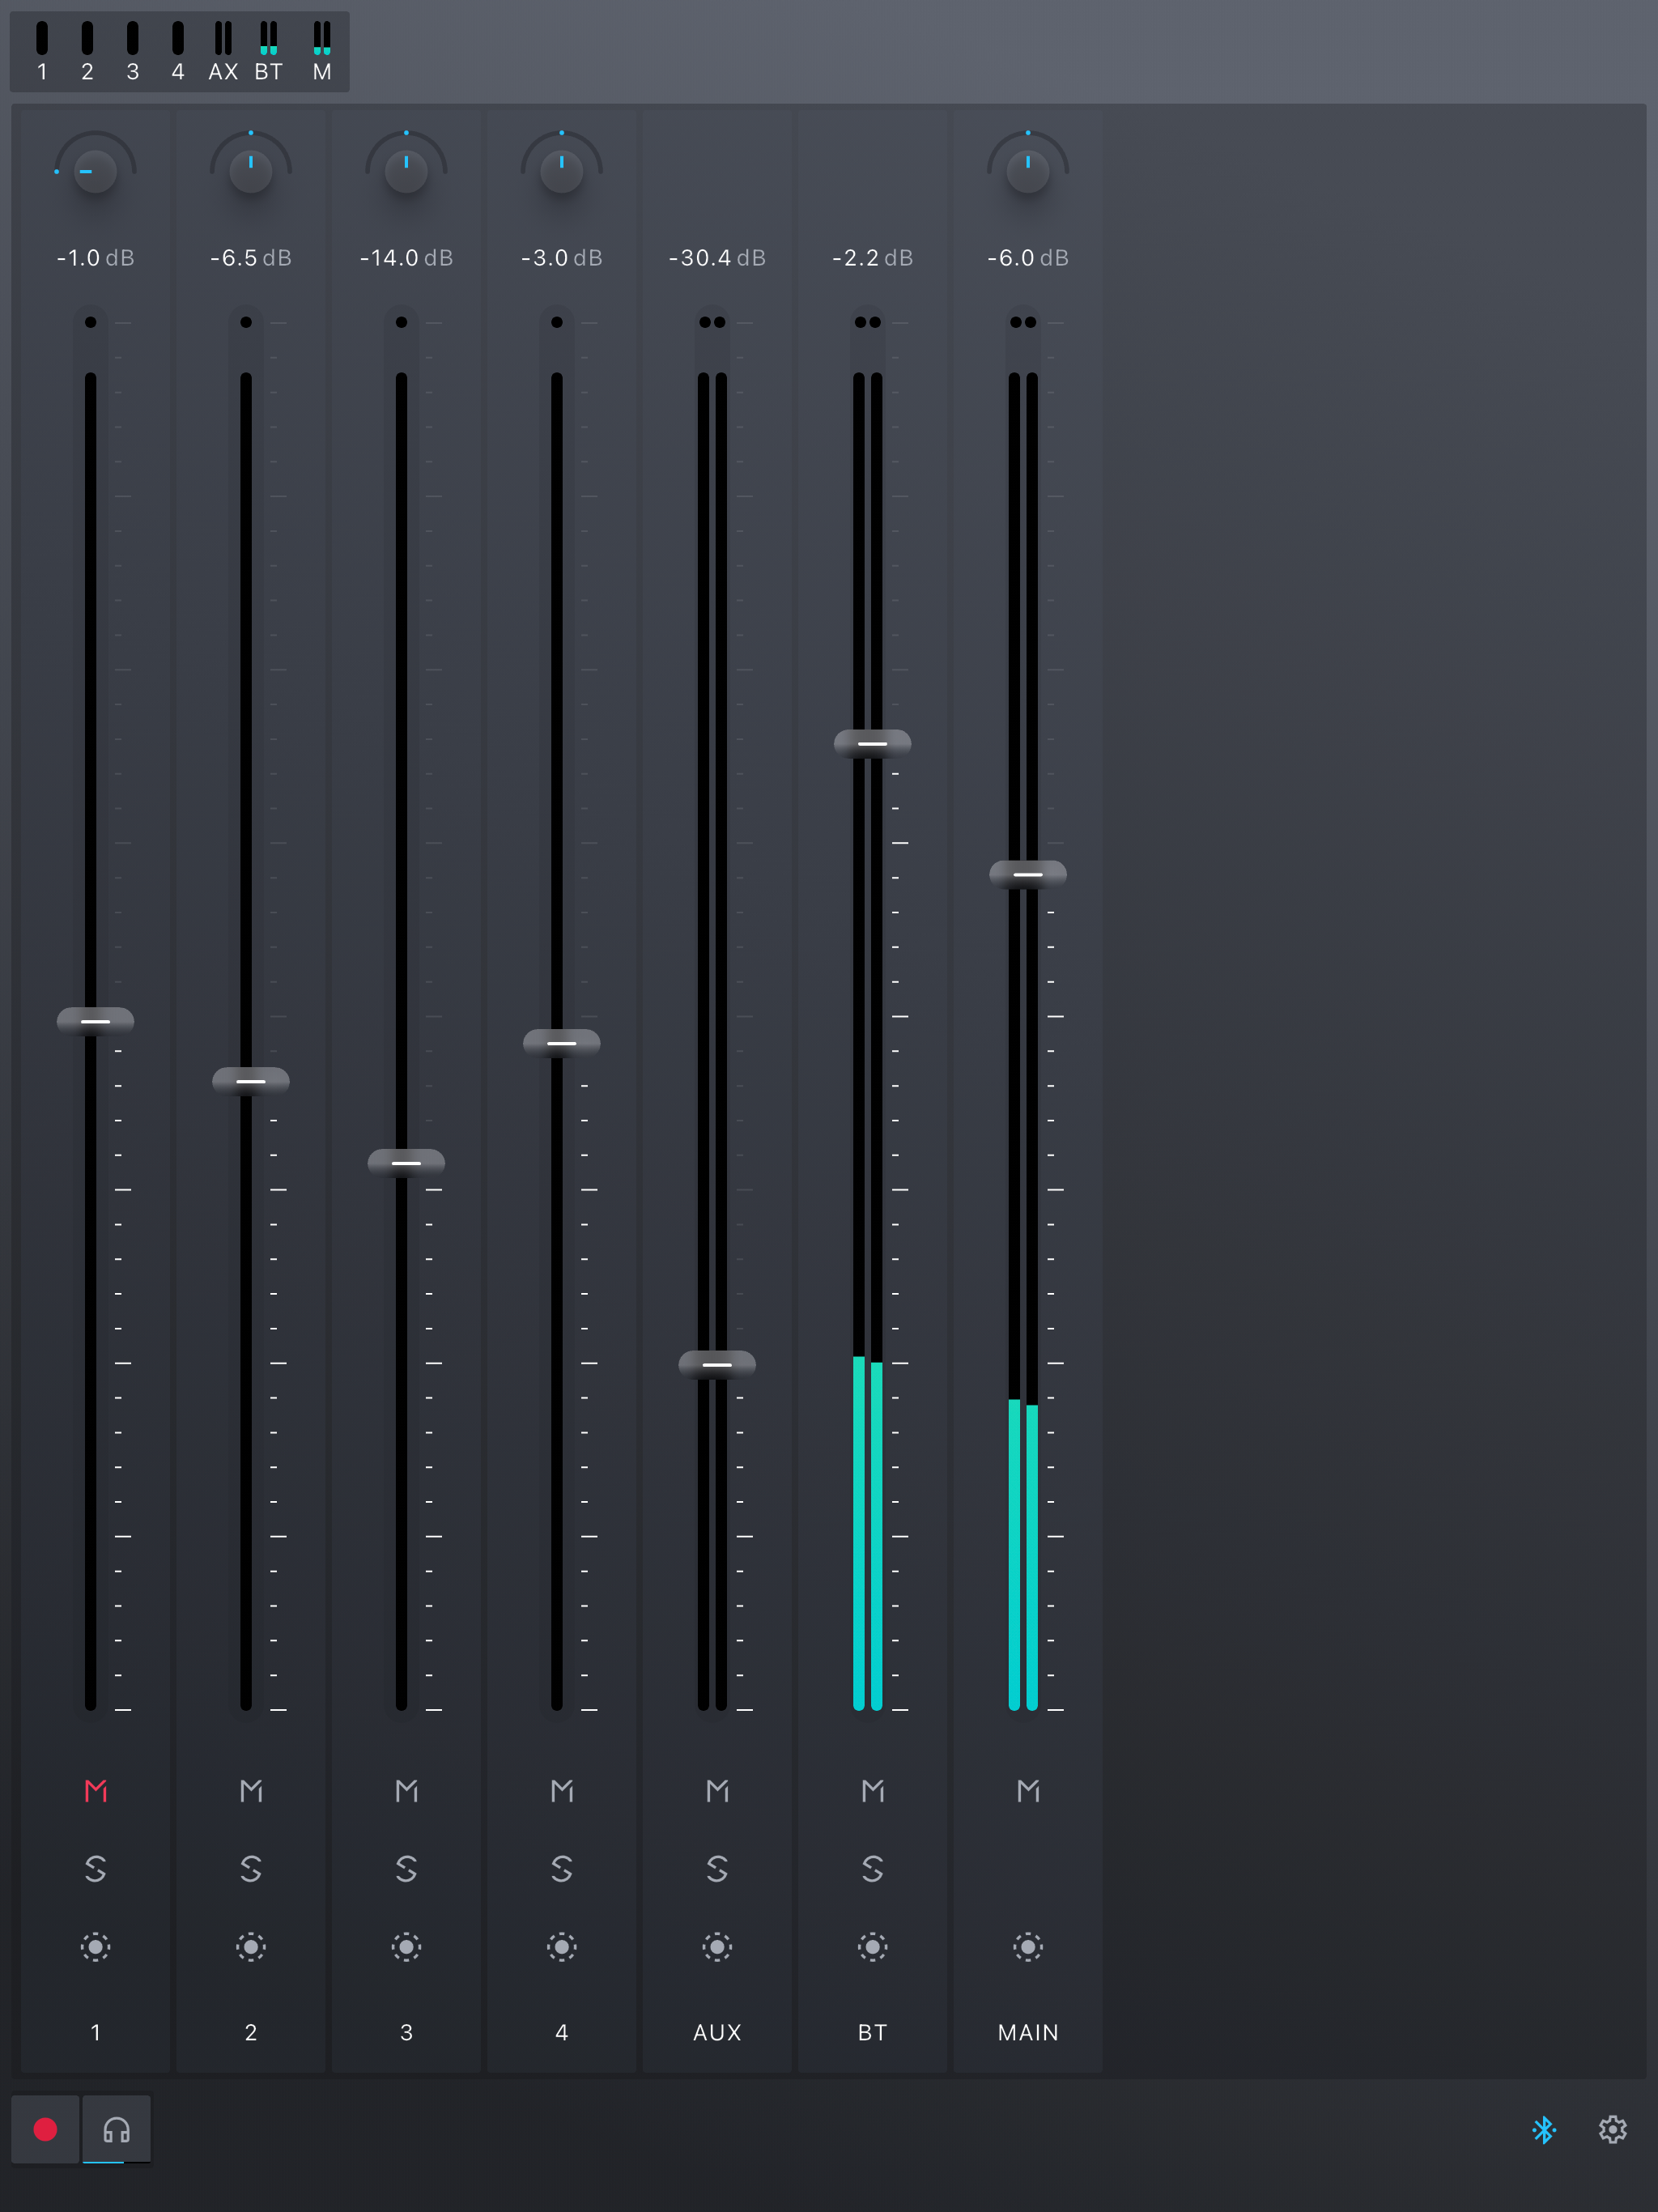
Task: Select the headphones monitor tab
Action: [x=117, y=2129]
